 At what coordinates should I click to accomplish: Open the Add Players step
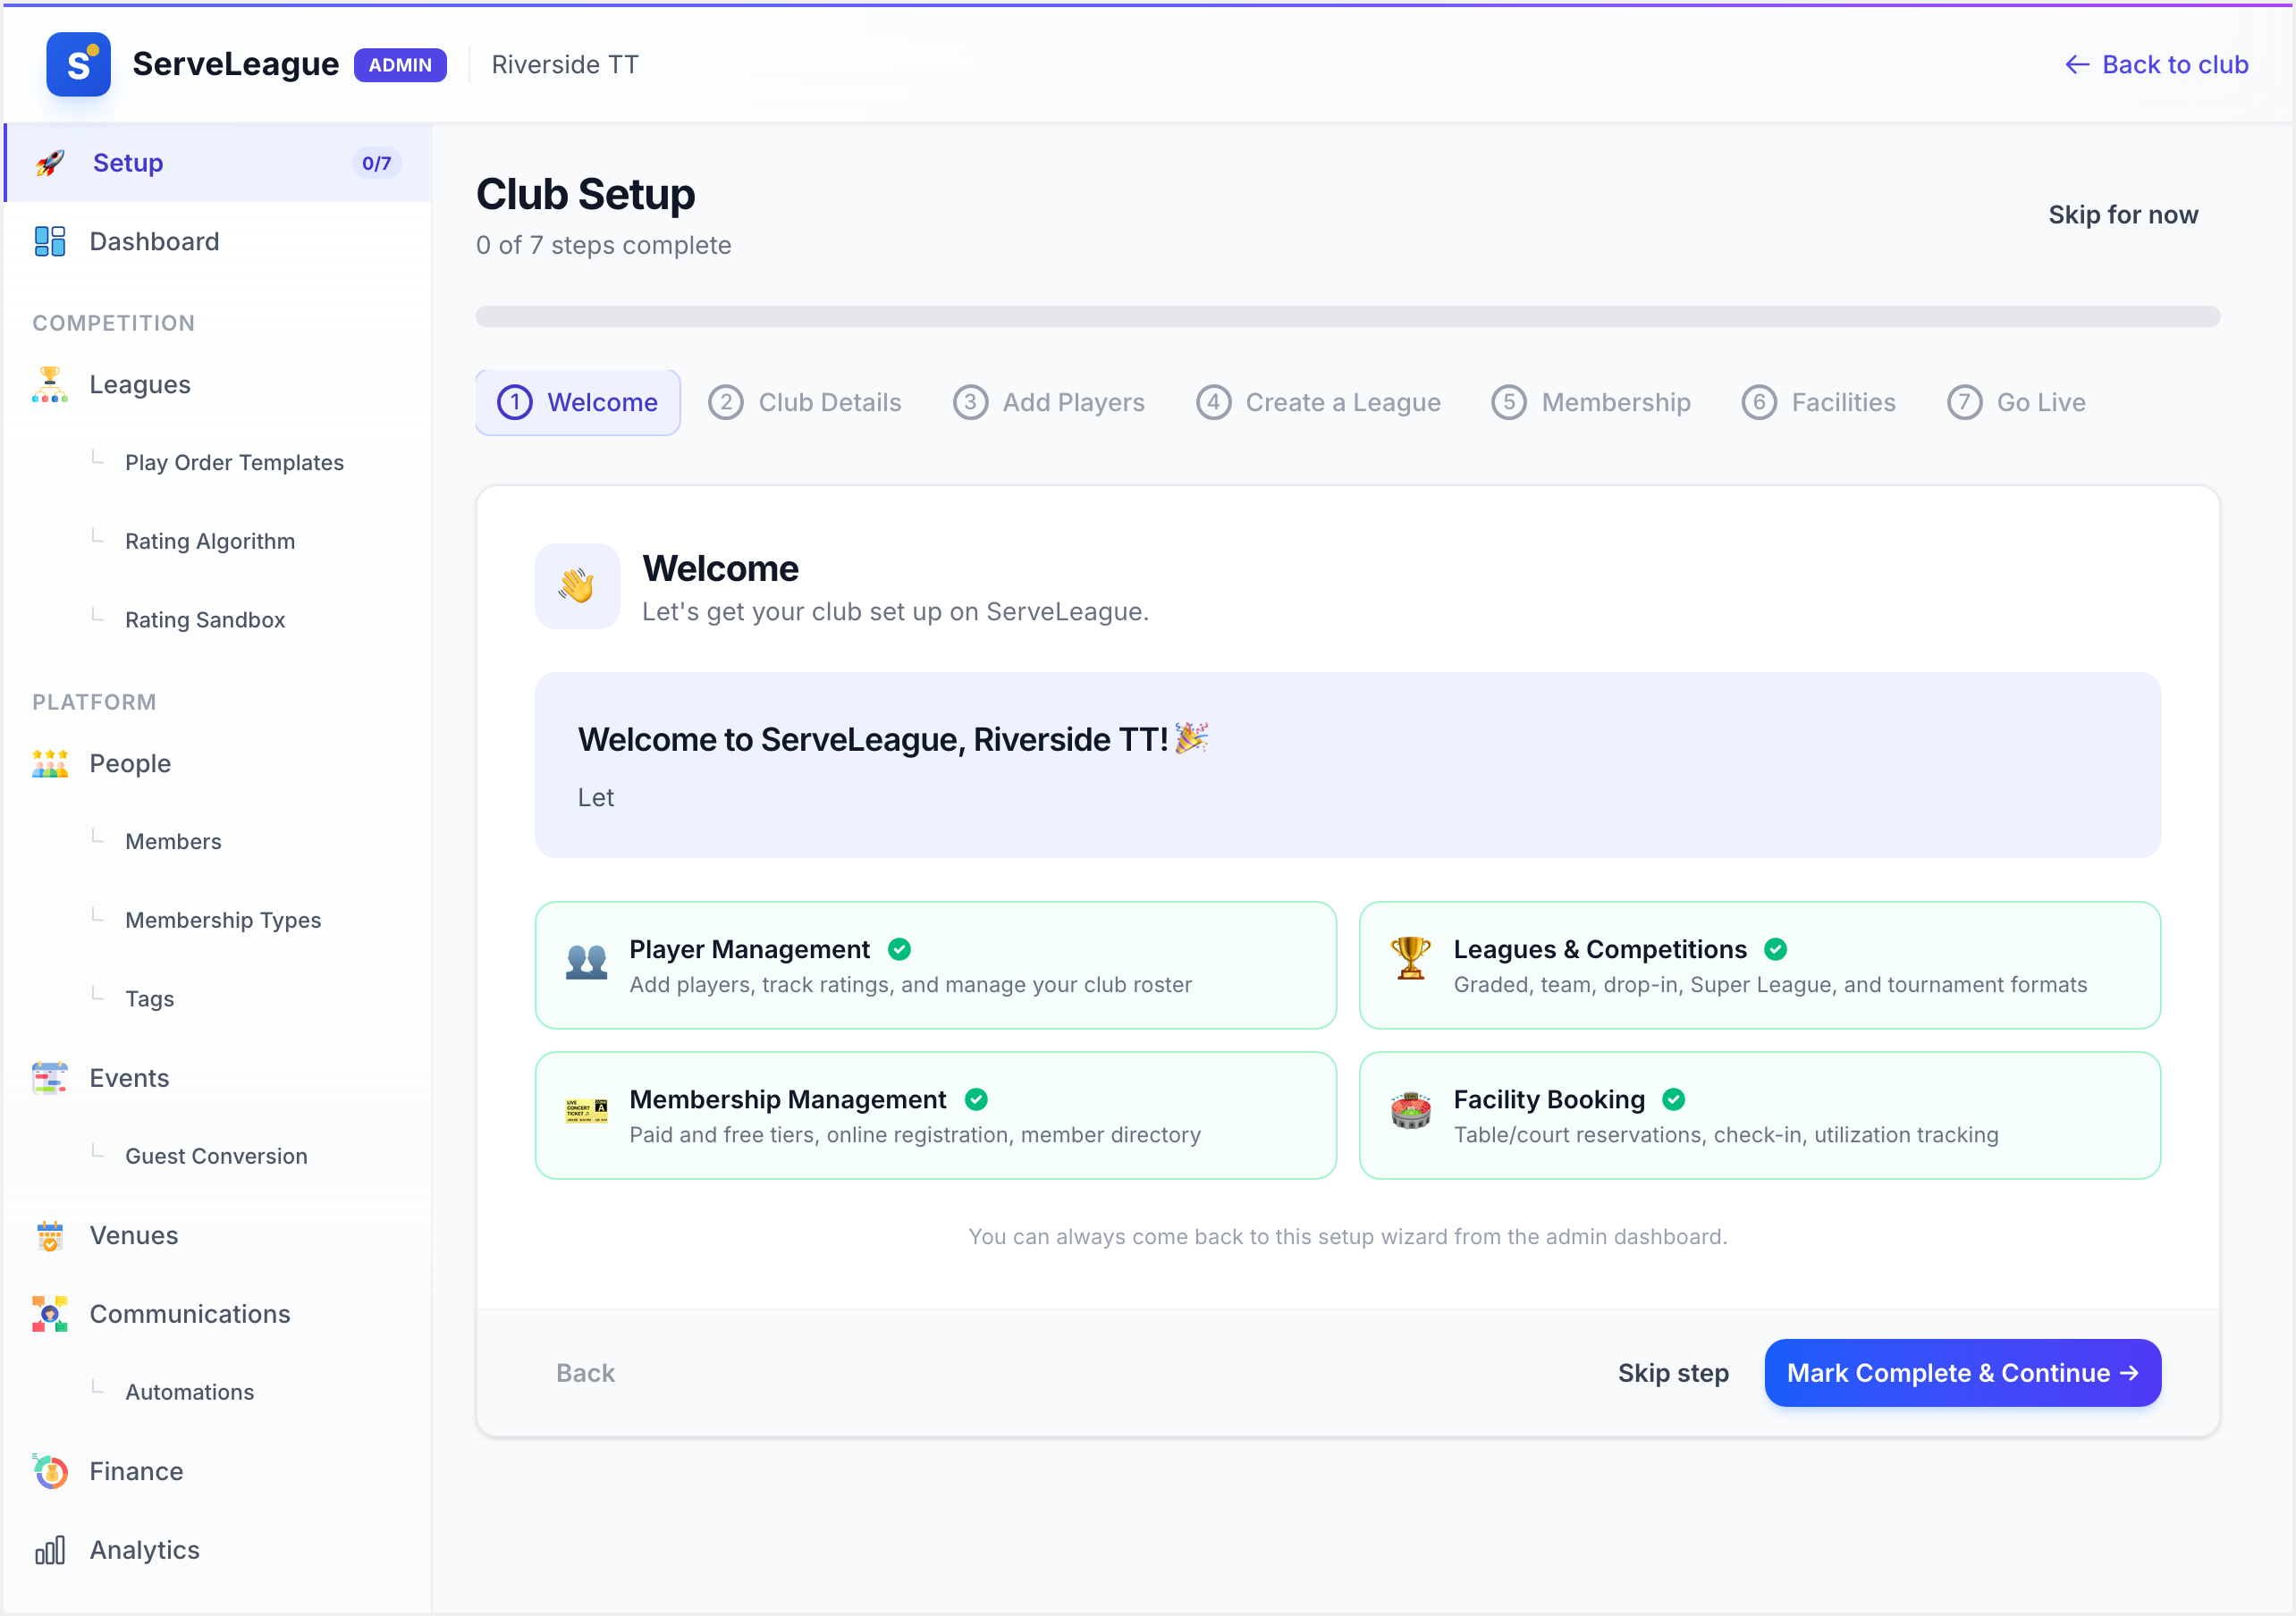pos(1049,402)
